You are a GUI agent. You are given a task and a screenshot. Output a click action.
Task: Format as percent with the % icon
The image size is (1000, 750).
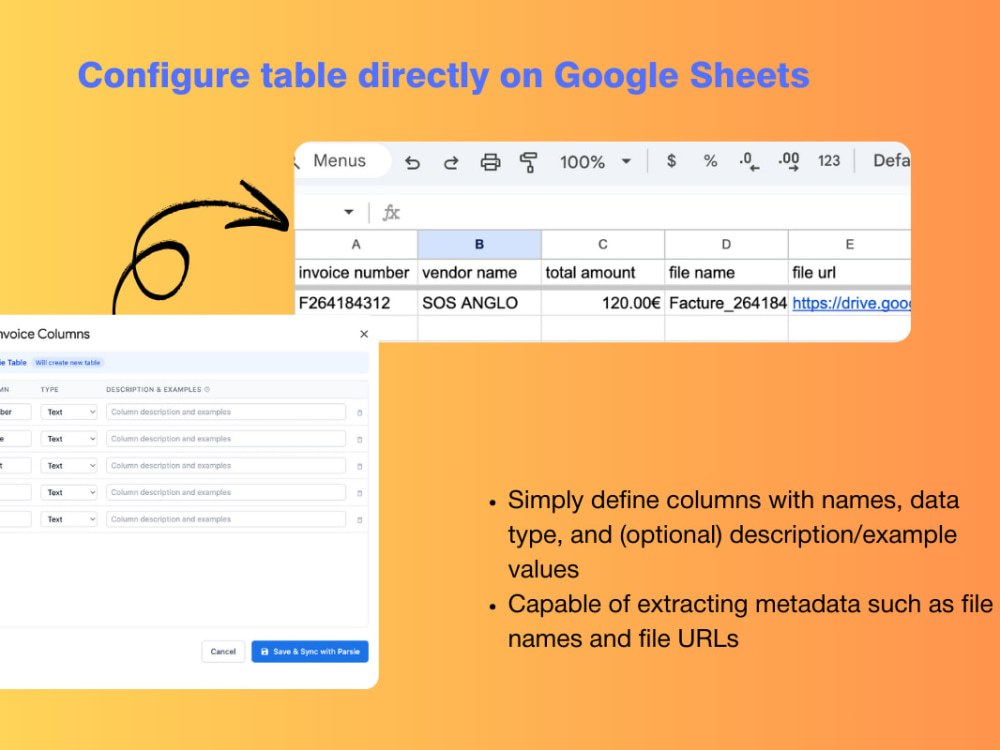[x=710, y=161]
